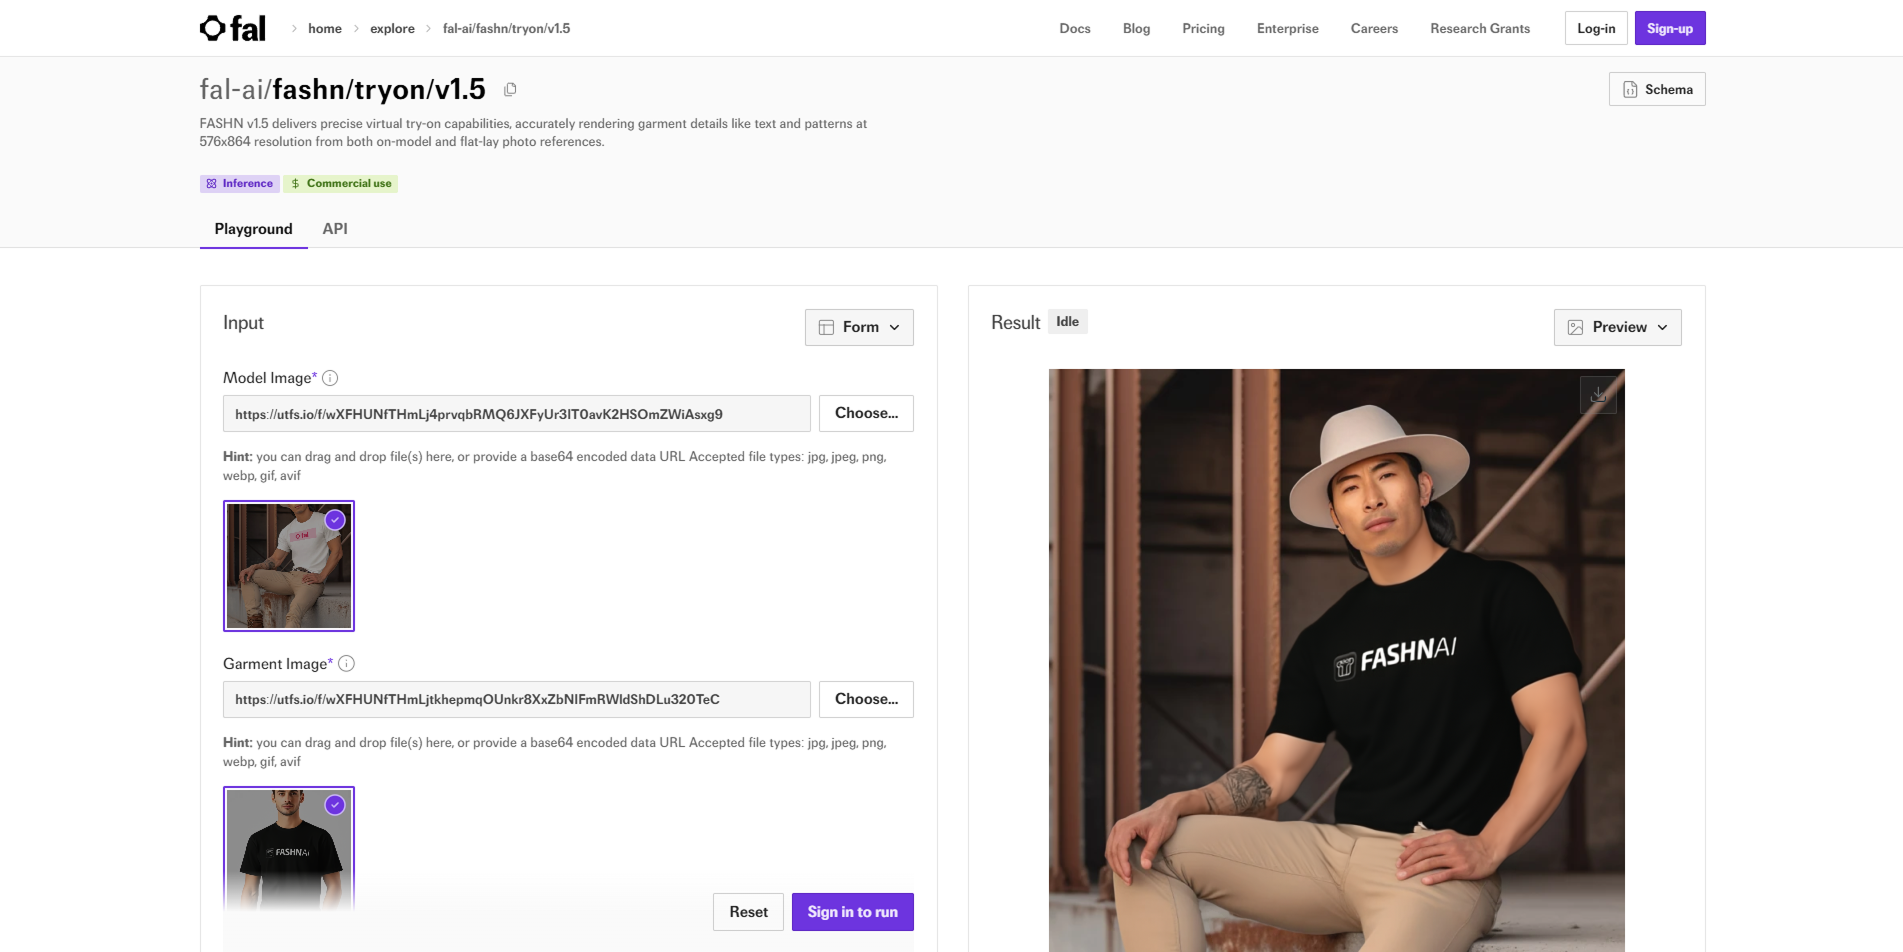
Task: Copy the model name with the copy icon
Action: tap(510, 89)
